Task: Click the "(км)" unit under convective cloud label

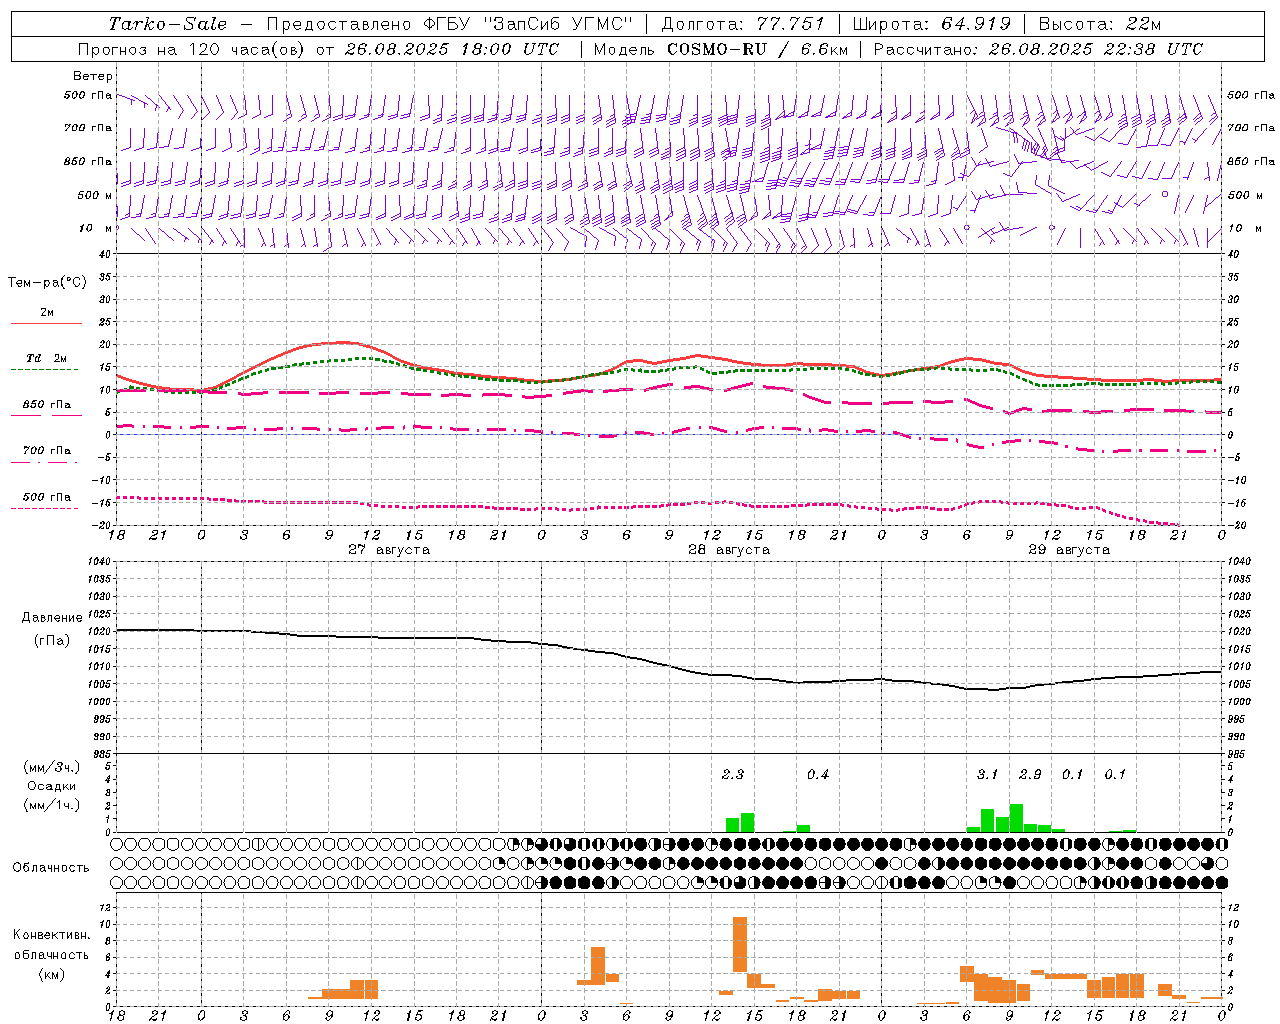Action: click(x=51, y=974)
